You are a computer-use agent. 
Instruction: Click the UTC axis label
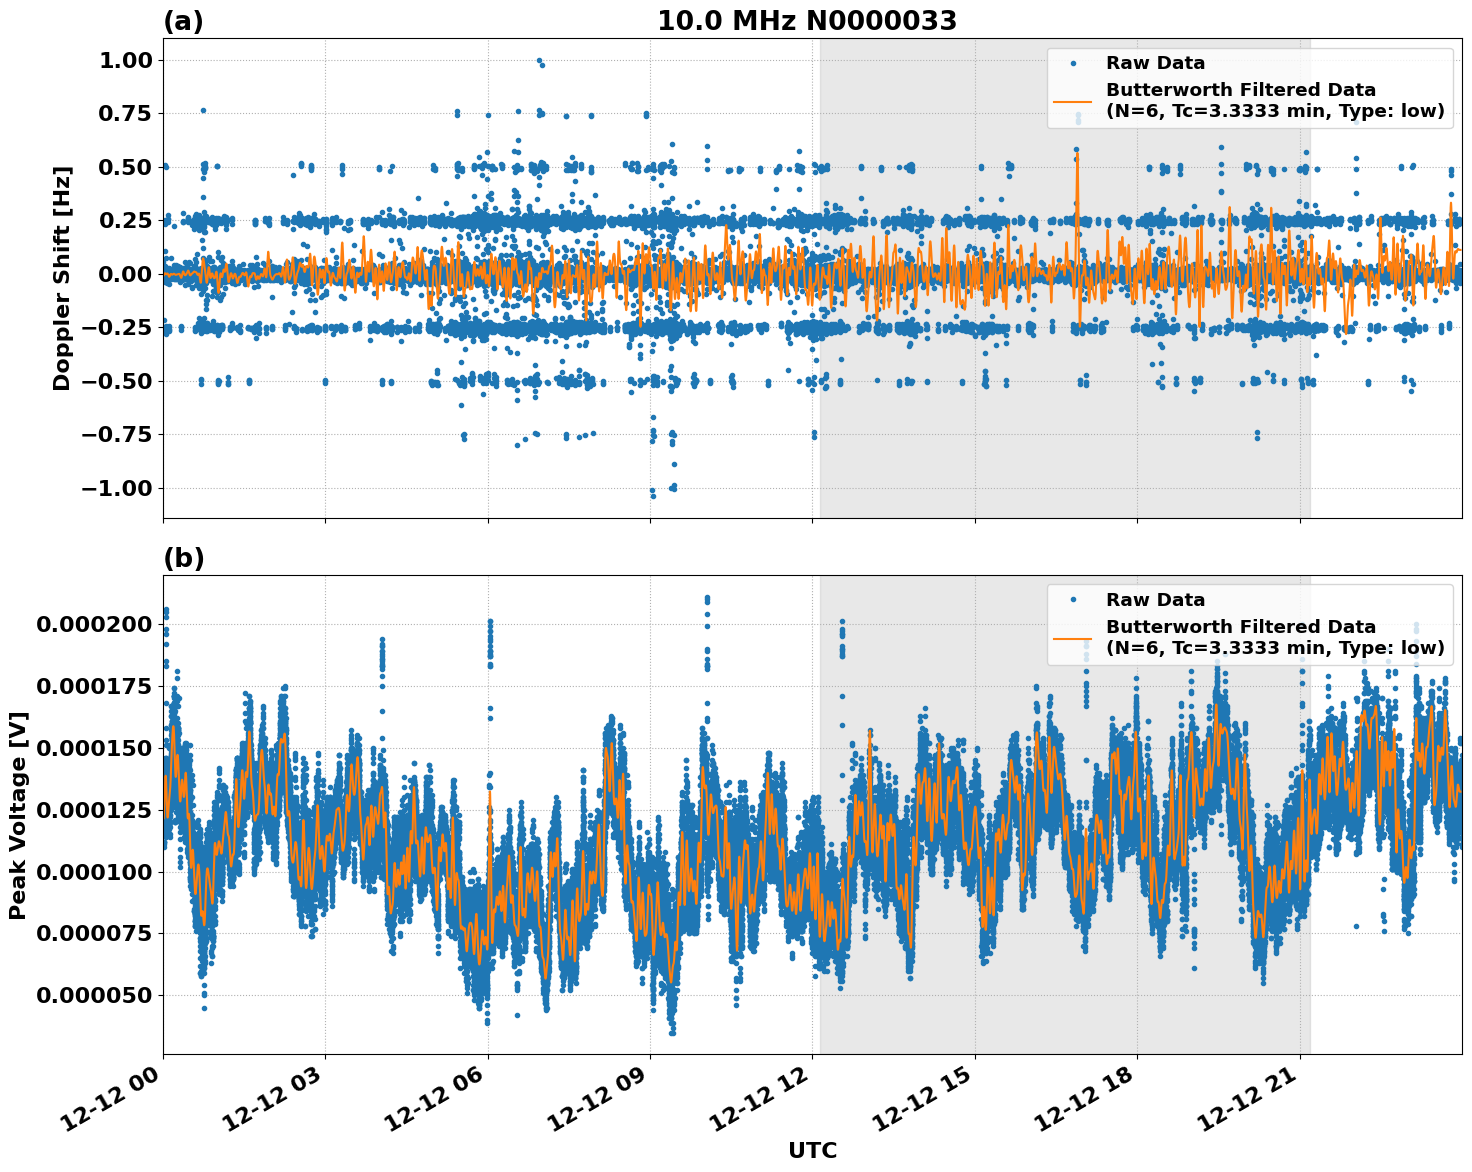tap(815, 1150)
